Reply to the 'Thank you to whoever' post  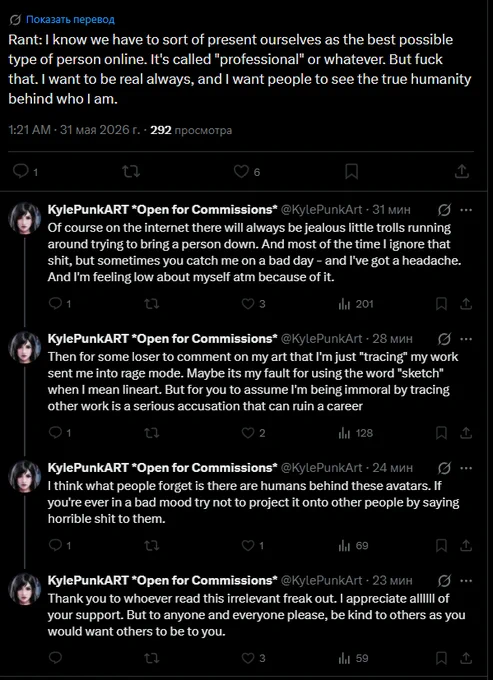tap(56, 658)
